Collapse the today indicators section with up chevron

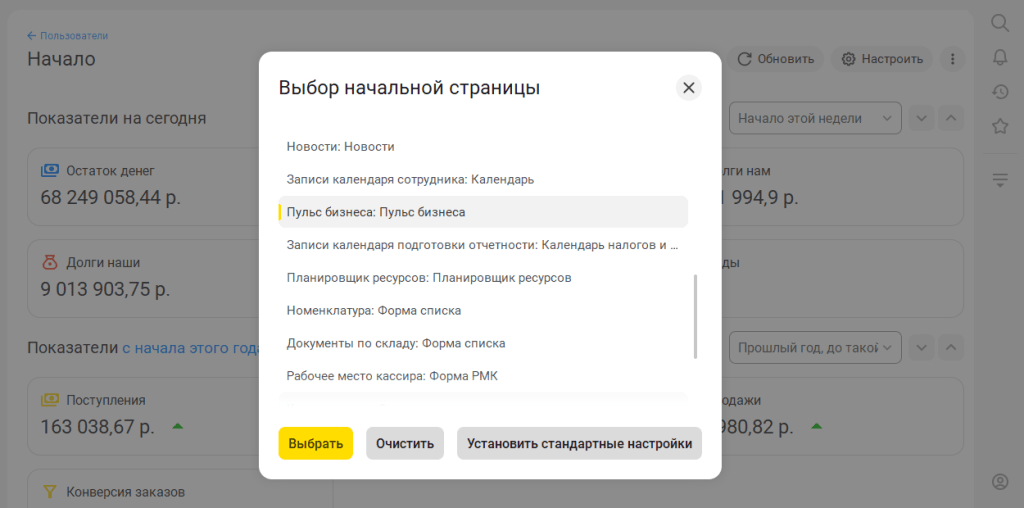951,118
